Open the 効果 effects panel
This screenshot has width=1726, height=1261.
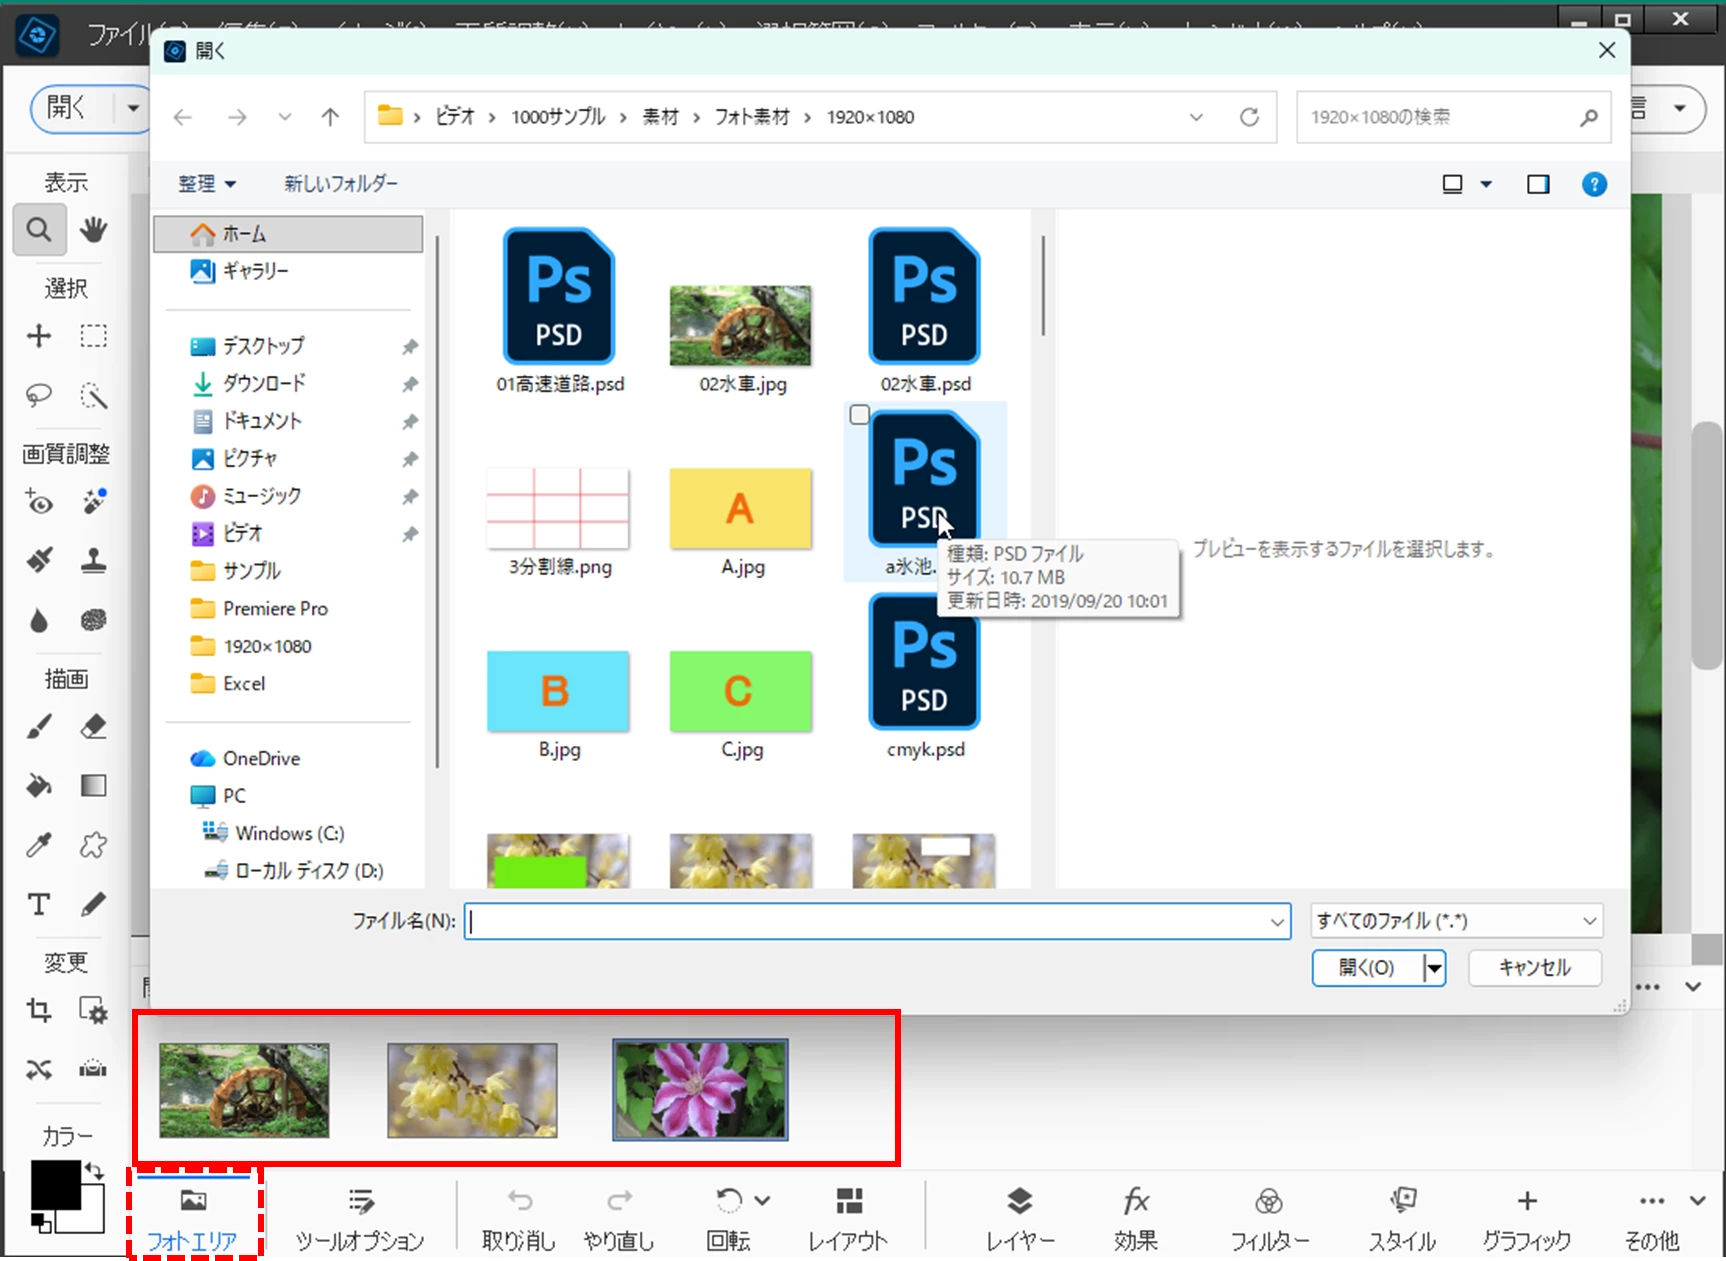[x=1136, y=1217]
